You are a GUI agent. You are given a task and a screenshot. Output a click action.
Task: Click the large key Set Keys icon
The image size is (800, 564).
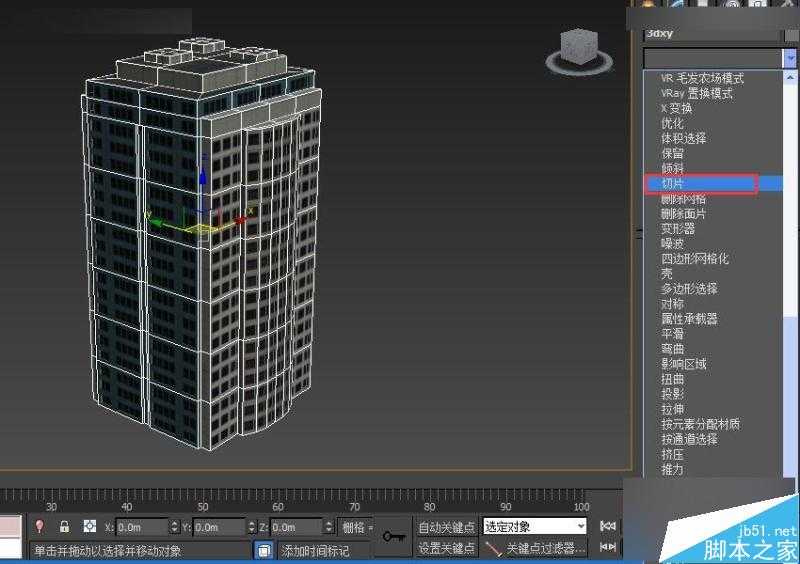393,536
